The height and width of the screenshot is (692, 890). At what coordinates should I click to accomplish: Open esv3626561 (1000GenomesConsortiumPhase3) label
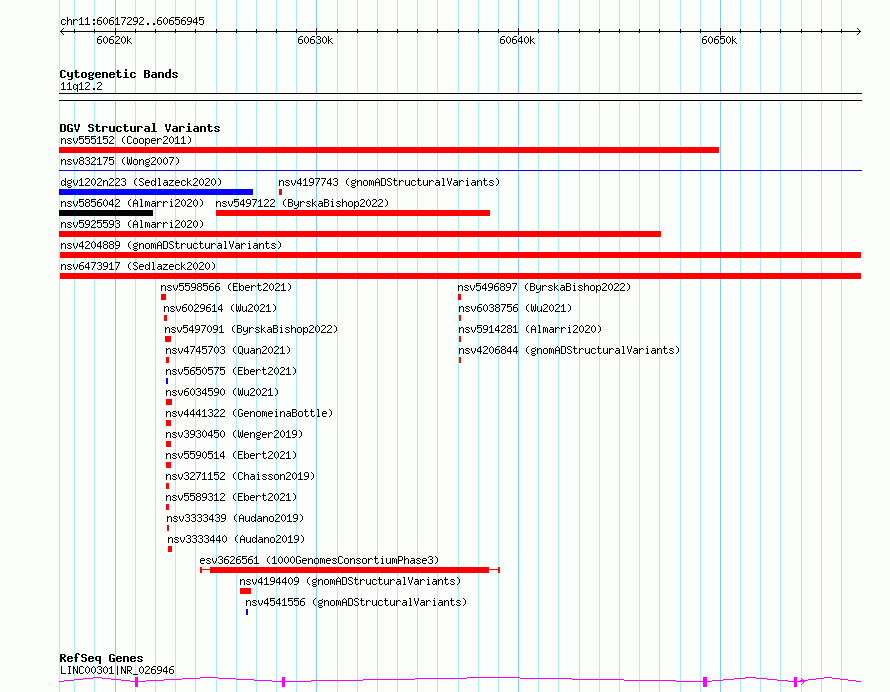[319, 560]
